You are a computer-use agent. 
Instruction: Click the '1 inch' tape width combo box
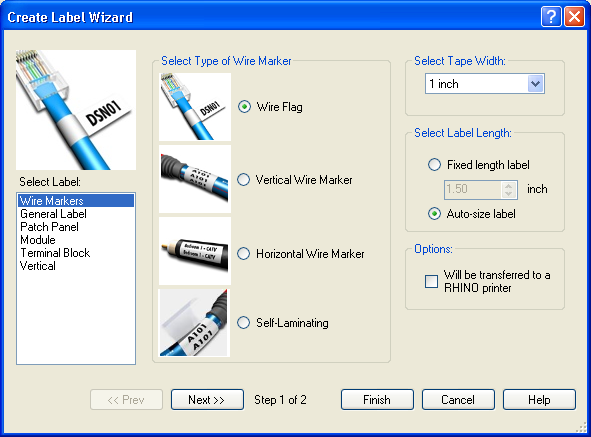tap(485, 83)
